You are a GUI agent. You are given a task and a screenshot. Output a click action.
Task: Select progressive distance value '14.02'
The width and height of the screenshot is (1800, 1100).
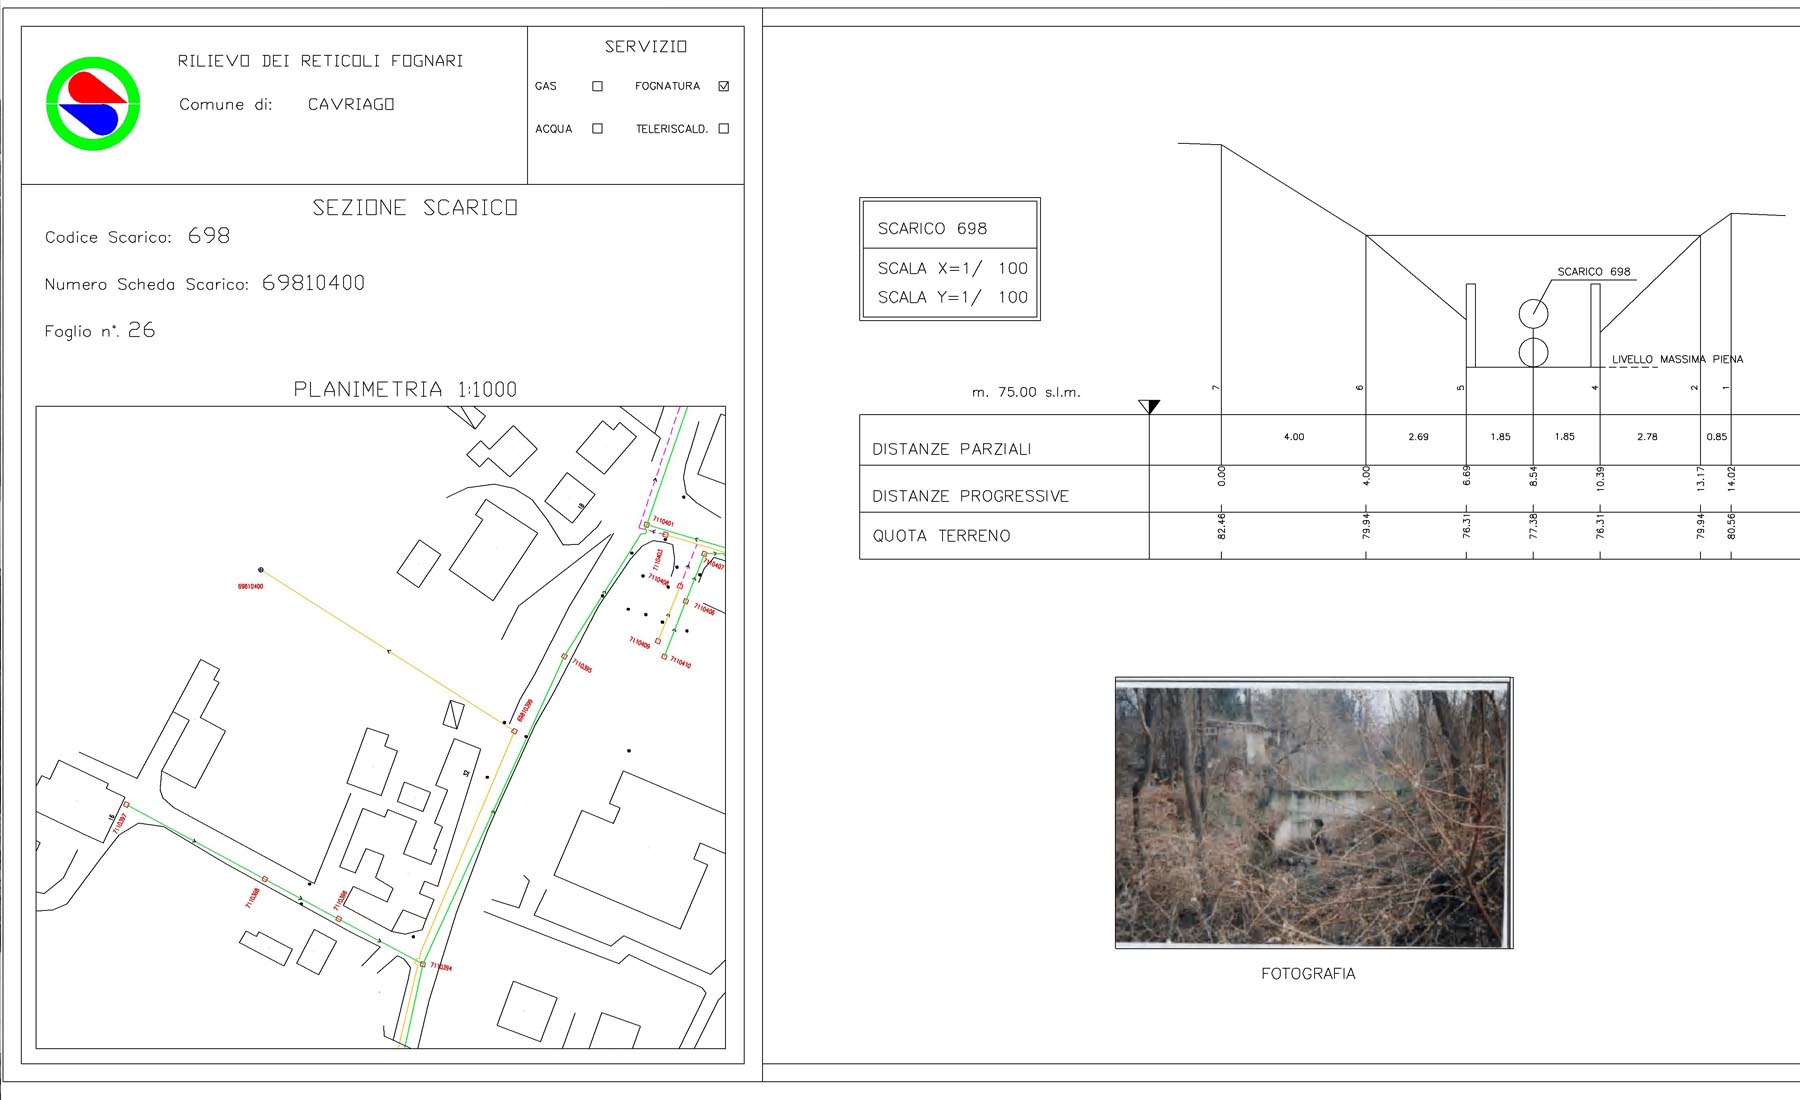(1731, 478)
